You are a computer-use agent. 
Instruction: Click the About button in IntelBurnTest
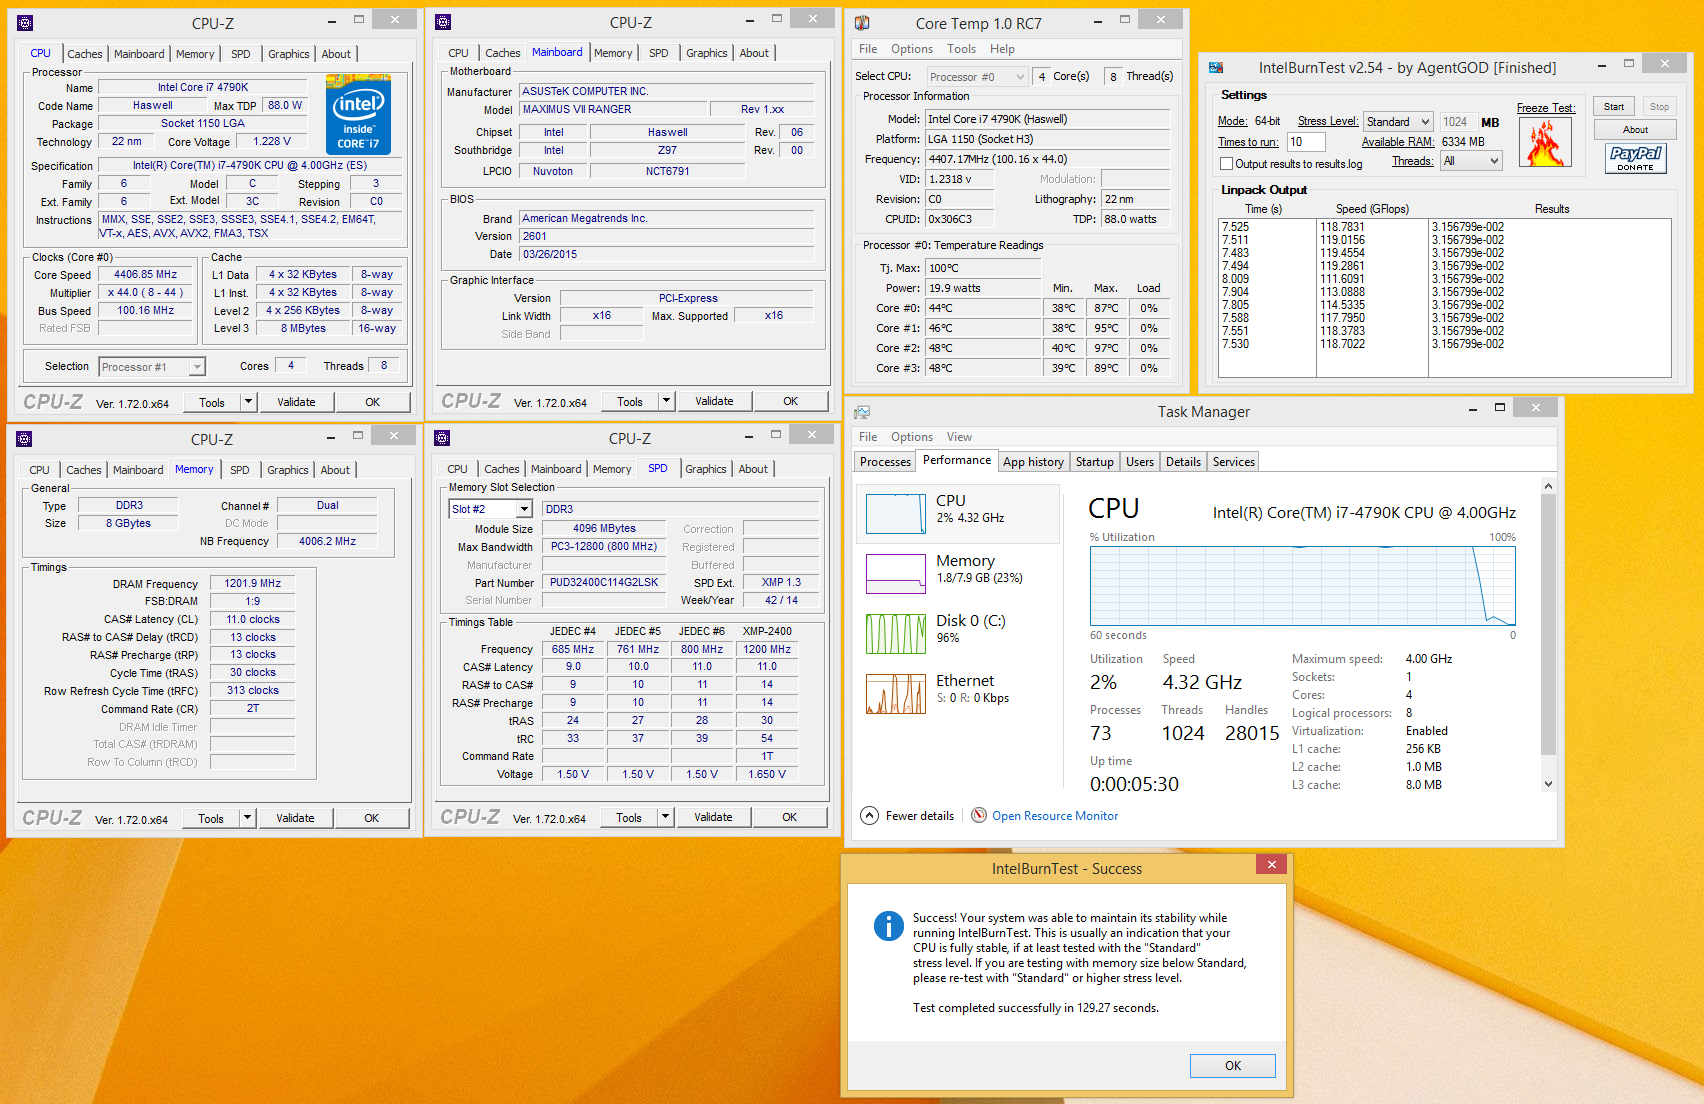(1635, 130)
